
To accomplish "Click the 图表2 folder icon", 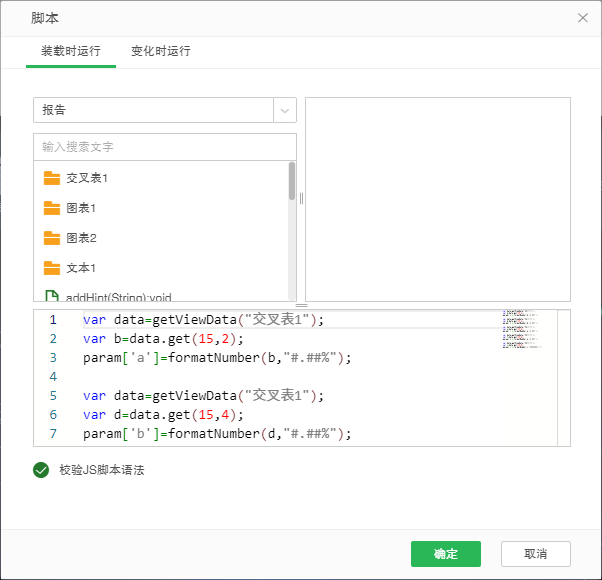I will pos(52,238).
